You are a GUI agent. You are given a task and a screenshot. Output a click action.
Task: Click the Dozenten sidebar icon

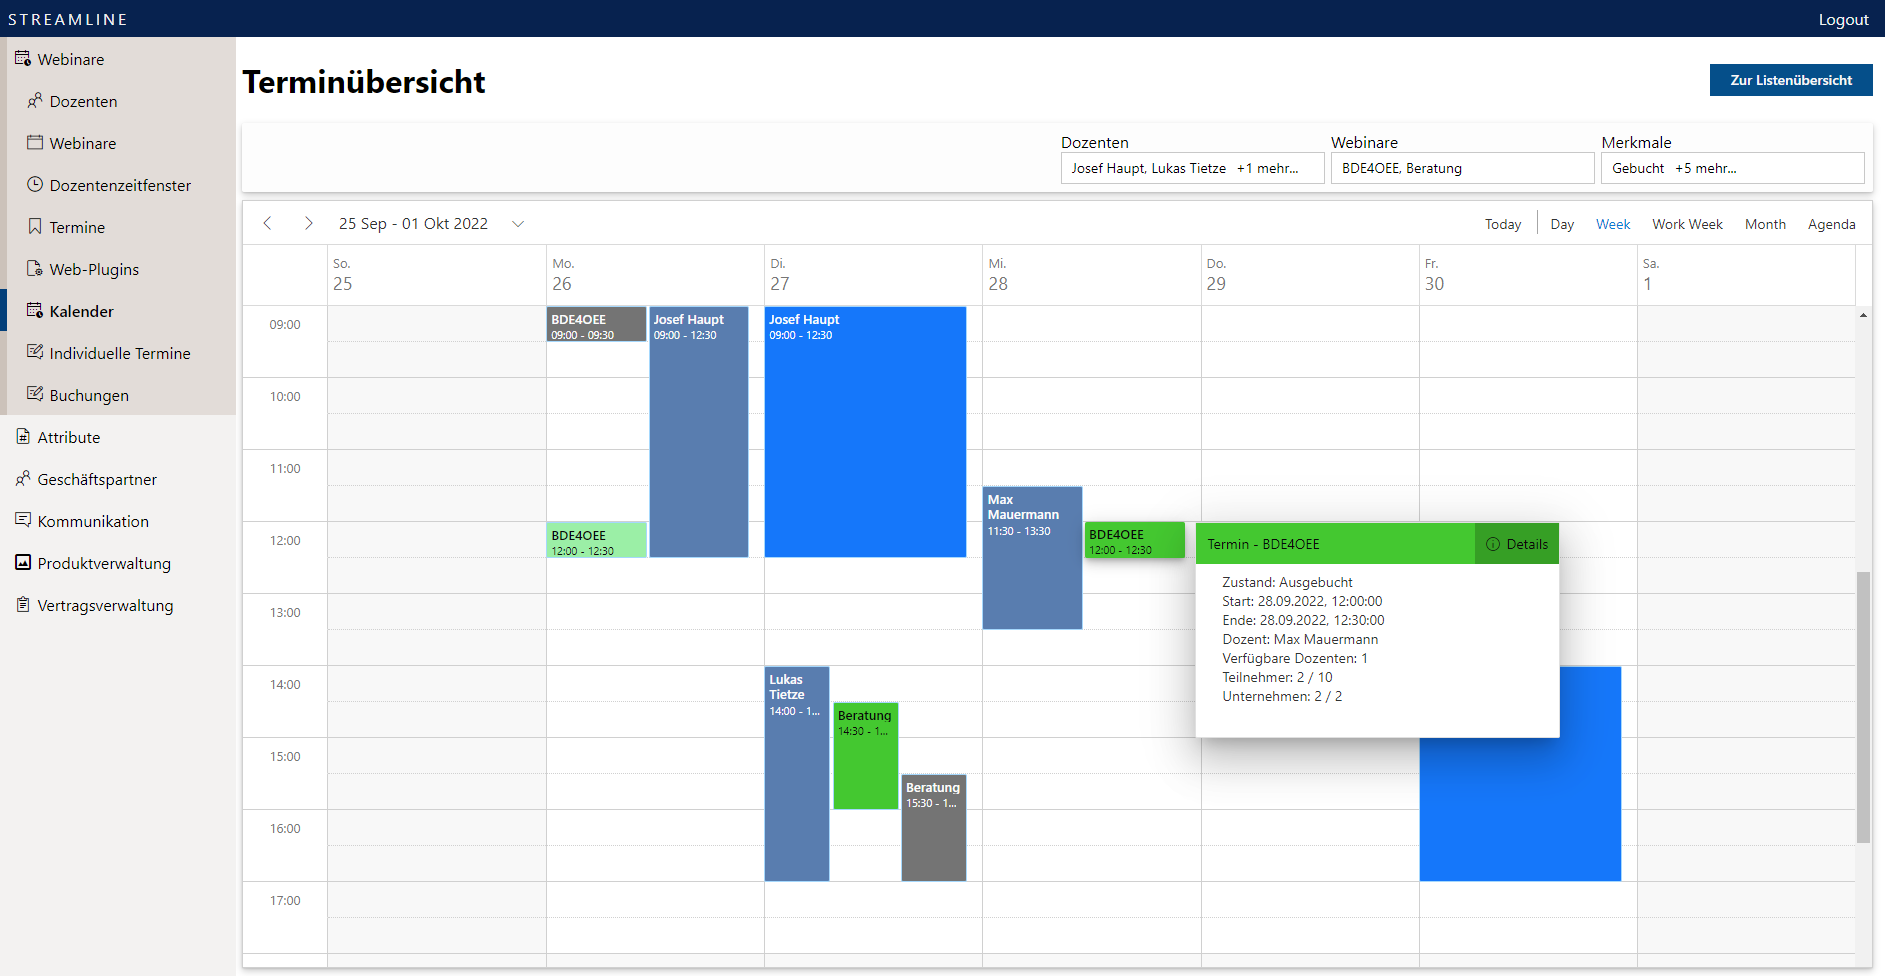[35, 101]
